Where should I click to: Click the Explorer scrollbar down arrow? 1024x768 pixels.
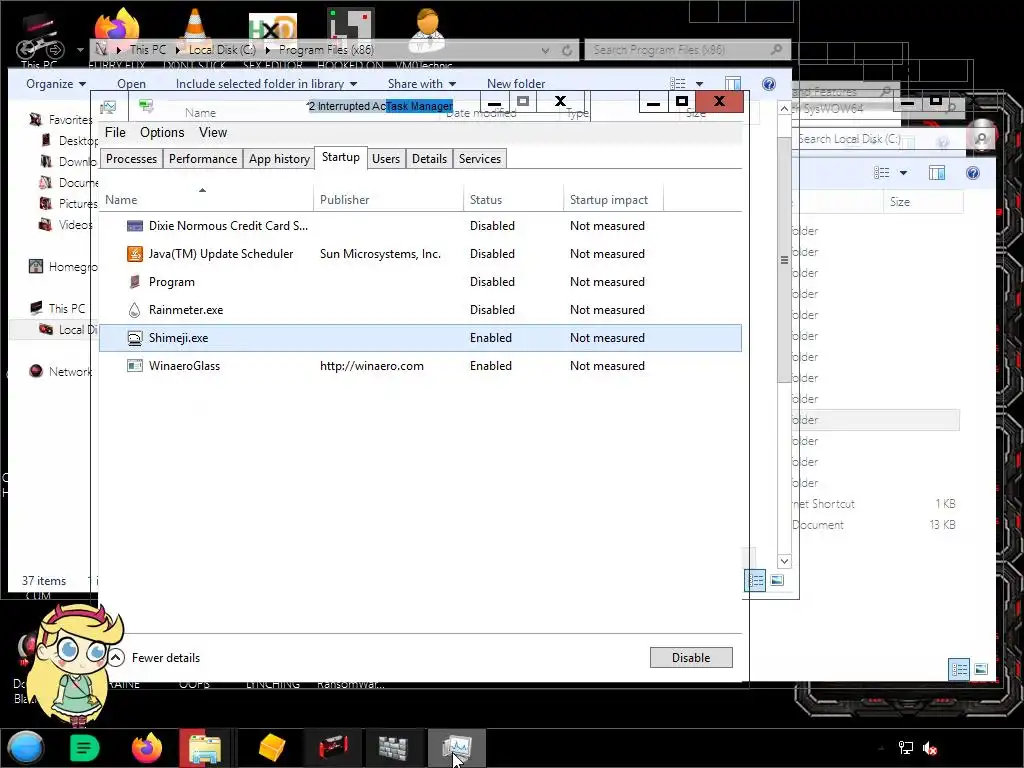tap(784, 561)
